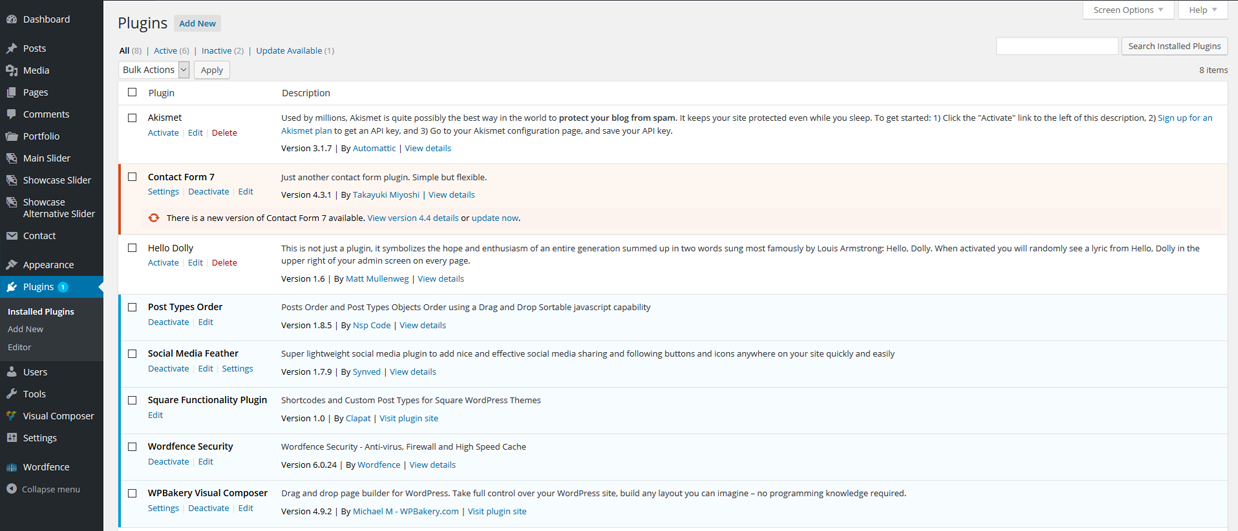
Task: Check the Social Media Feather checkbox
Action: 132,353
